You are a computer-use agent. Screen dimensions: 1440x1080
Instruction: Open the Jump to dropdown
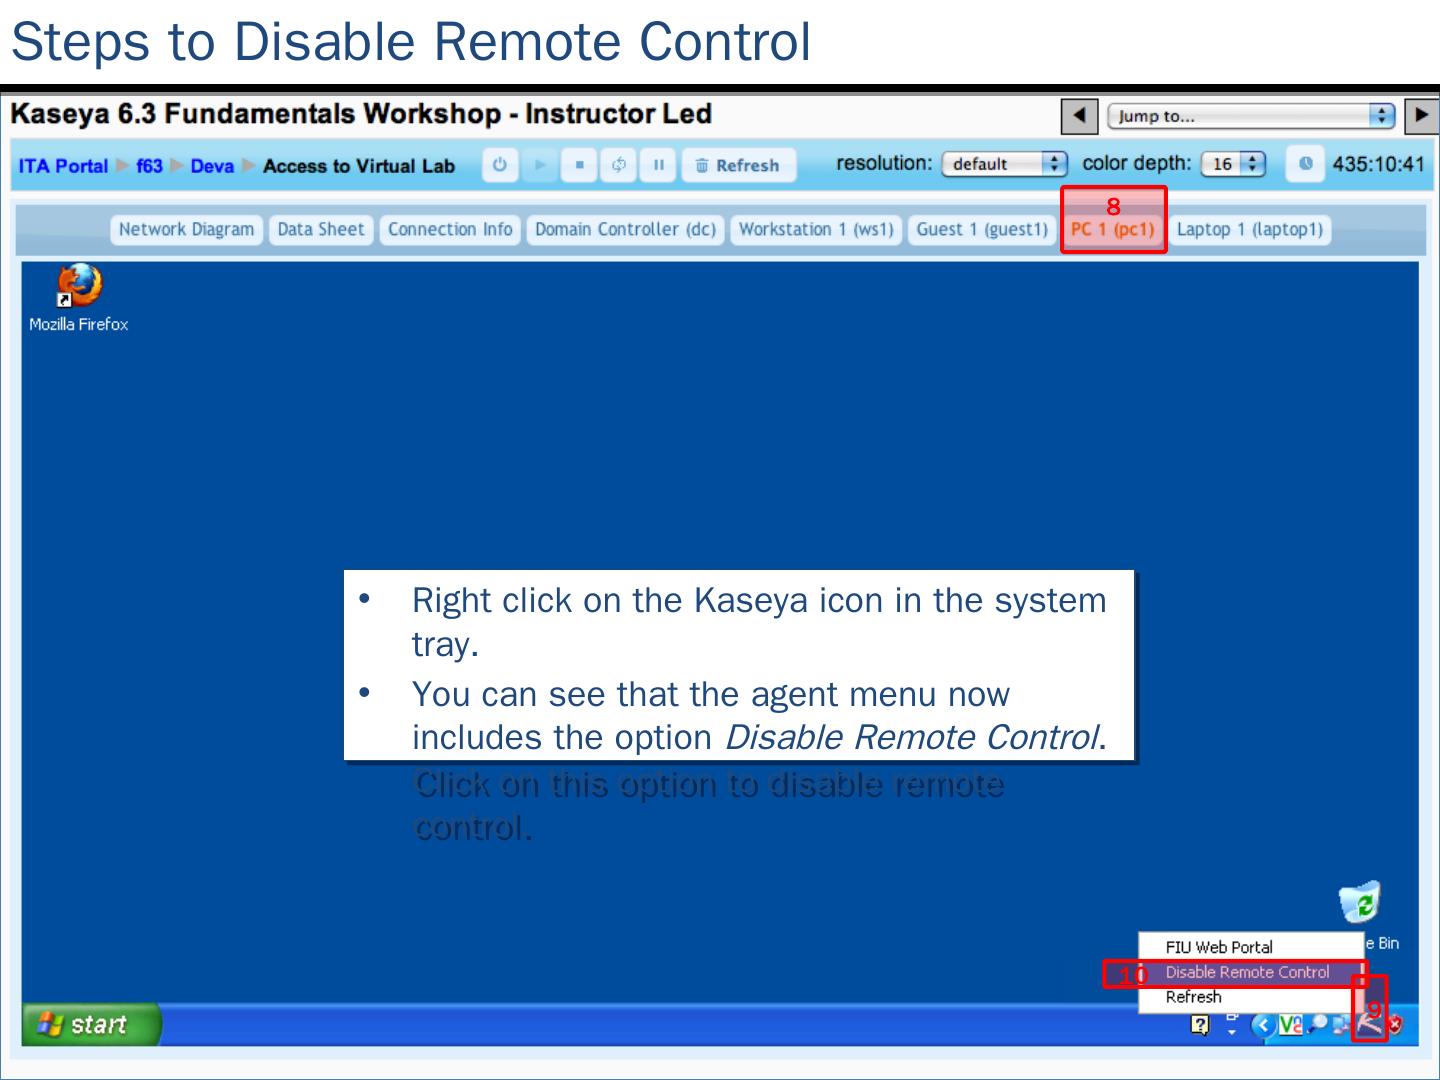click(x=1250, y=116)
